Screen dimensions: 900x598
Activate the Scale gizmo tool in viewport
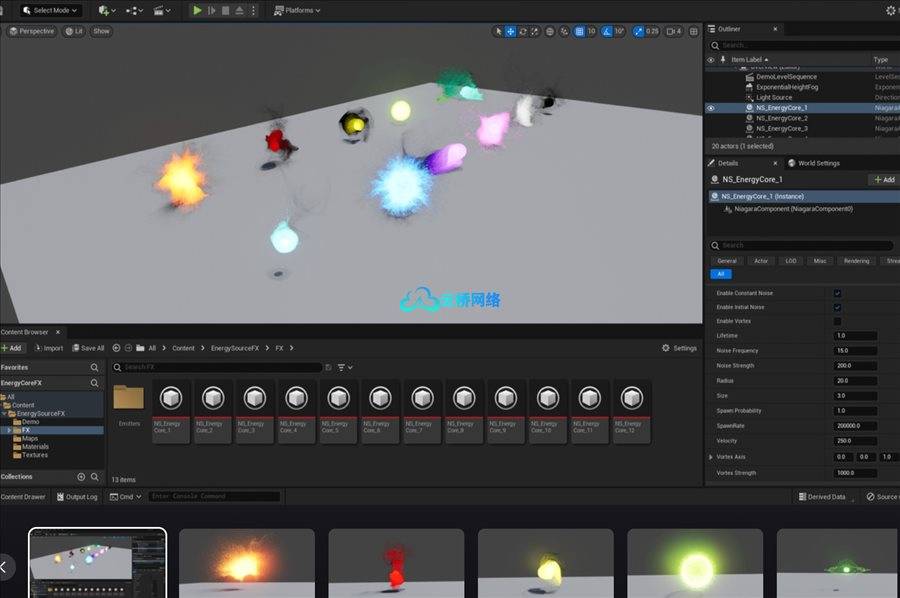[x=534, y=32]
